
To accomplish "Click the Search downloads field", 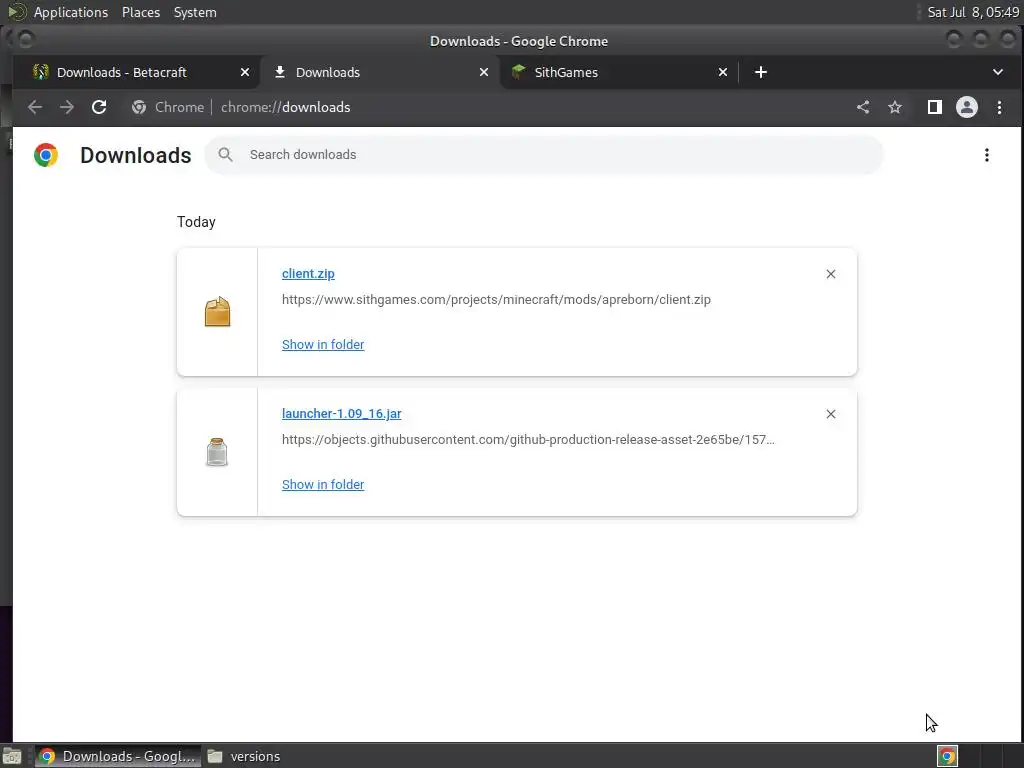I will [544, 155].
